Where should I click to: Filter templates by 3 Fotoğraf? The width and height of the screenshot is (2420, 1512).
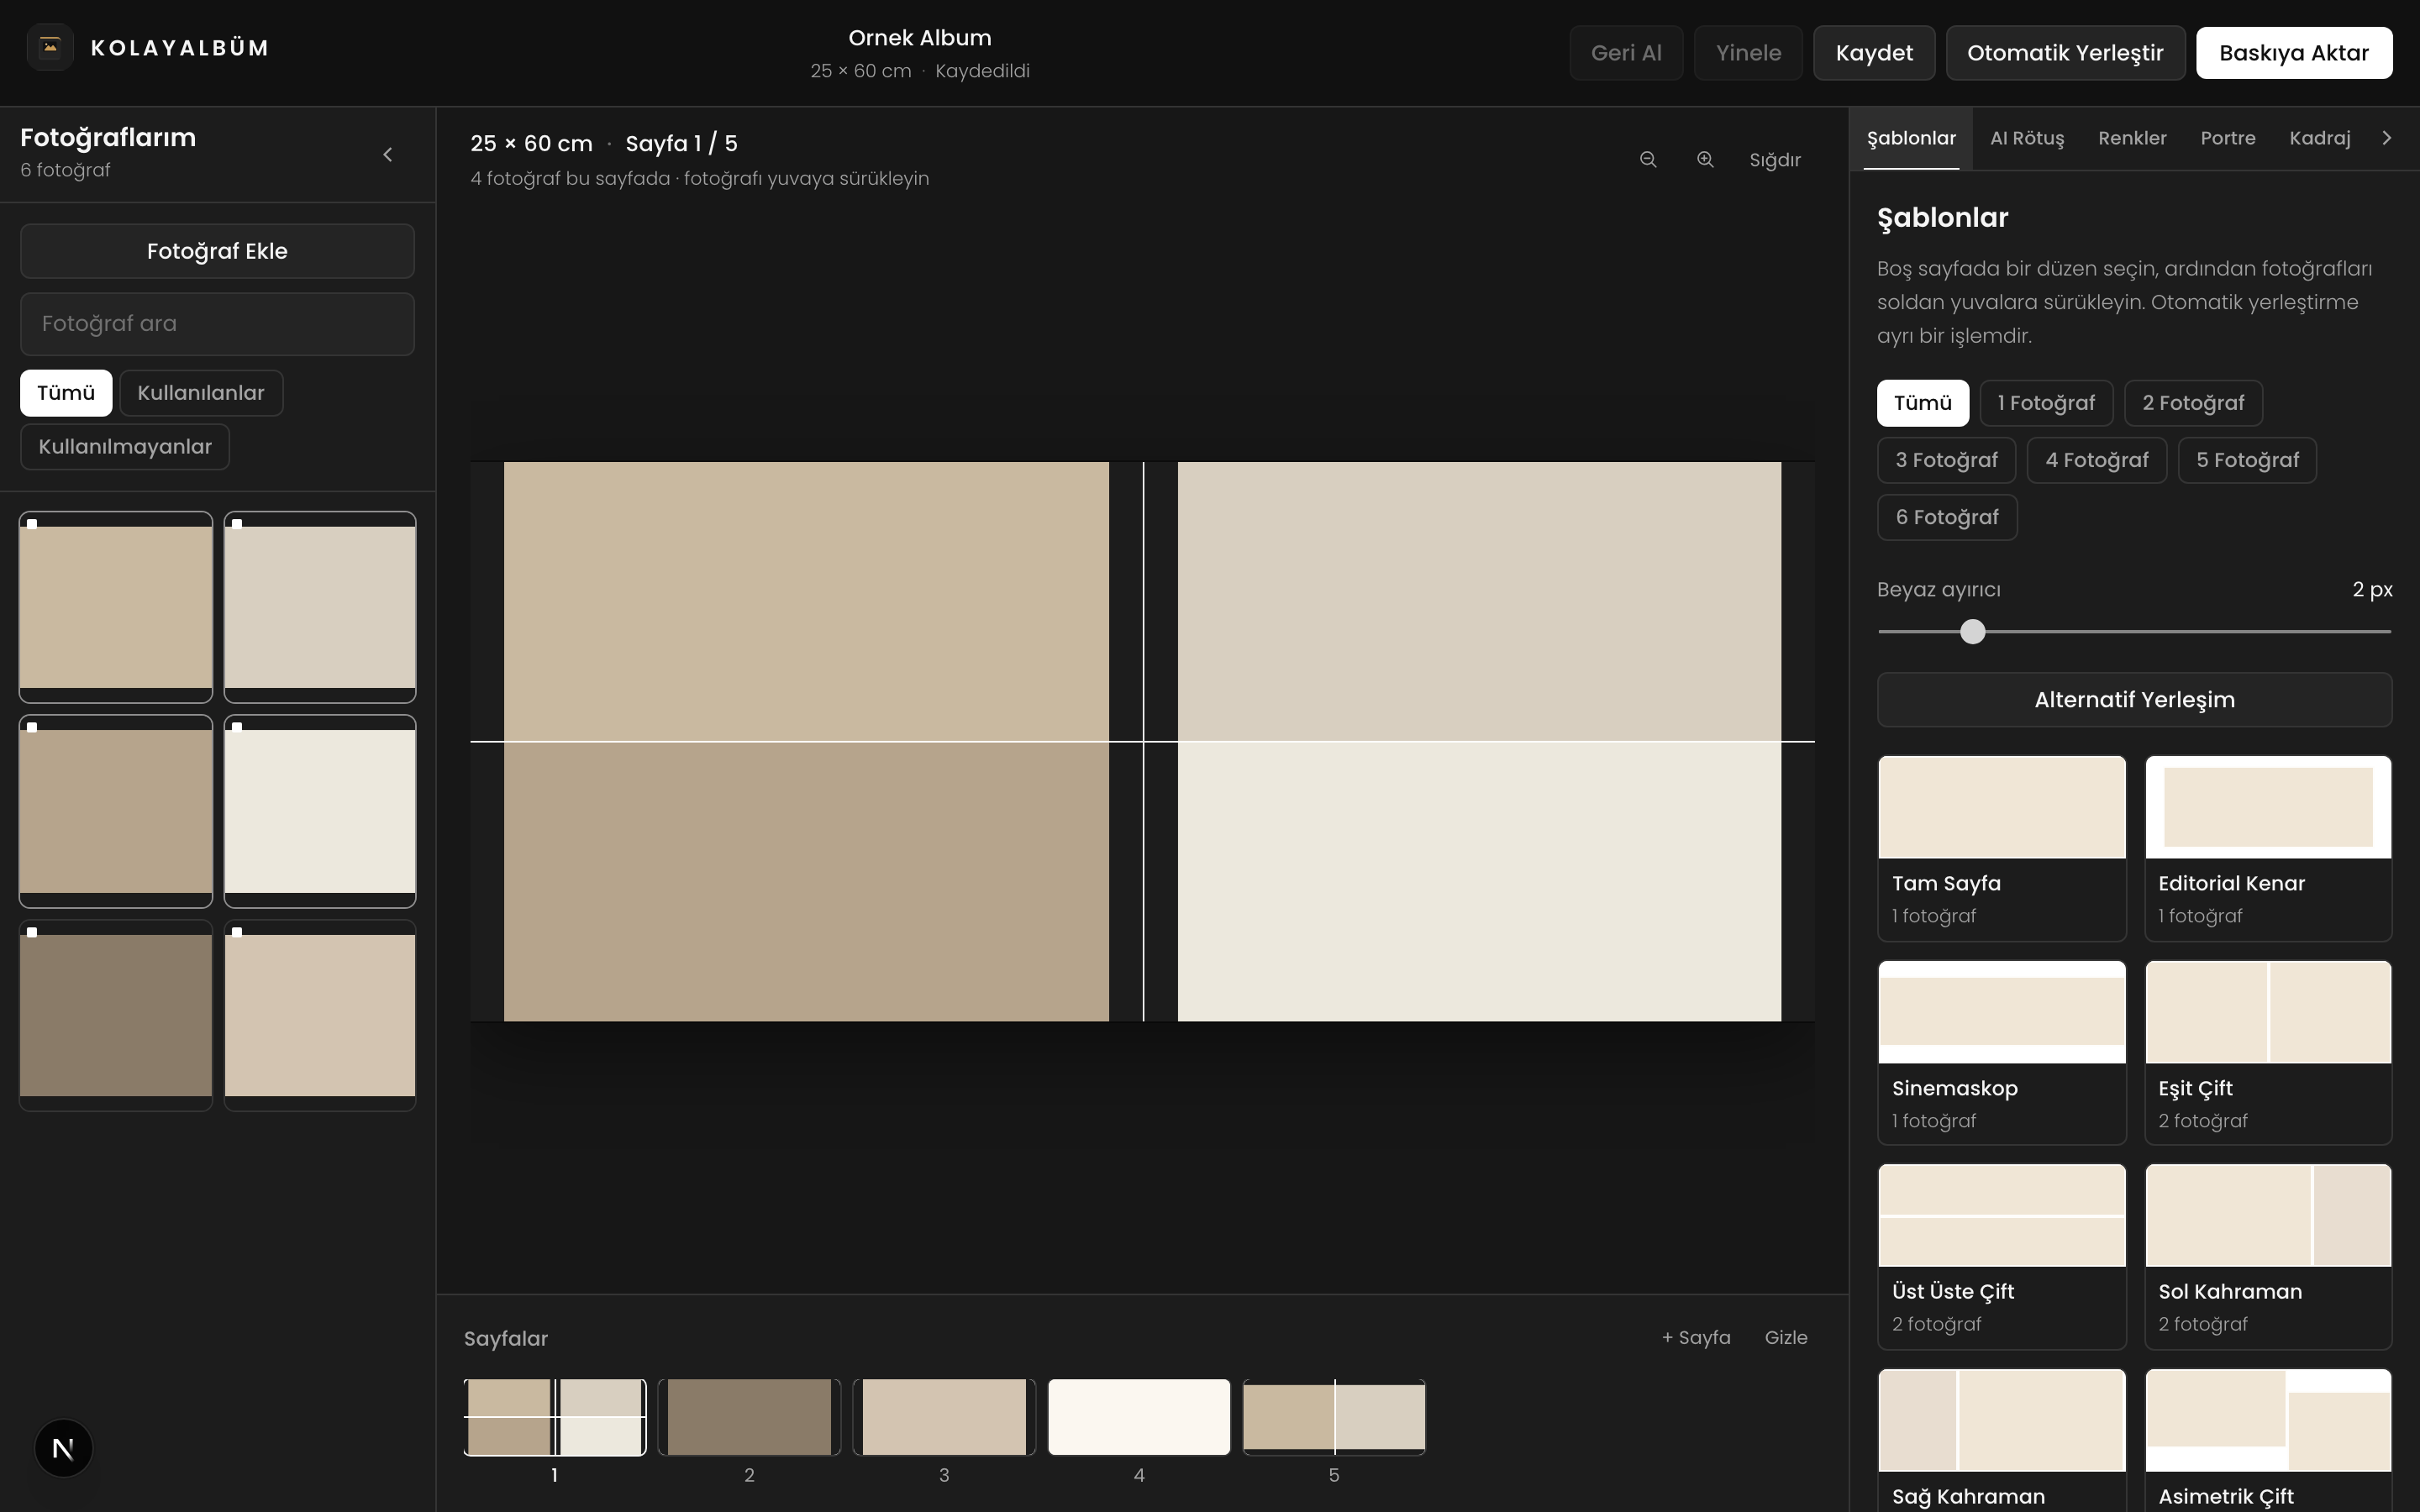(1946, 460)
